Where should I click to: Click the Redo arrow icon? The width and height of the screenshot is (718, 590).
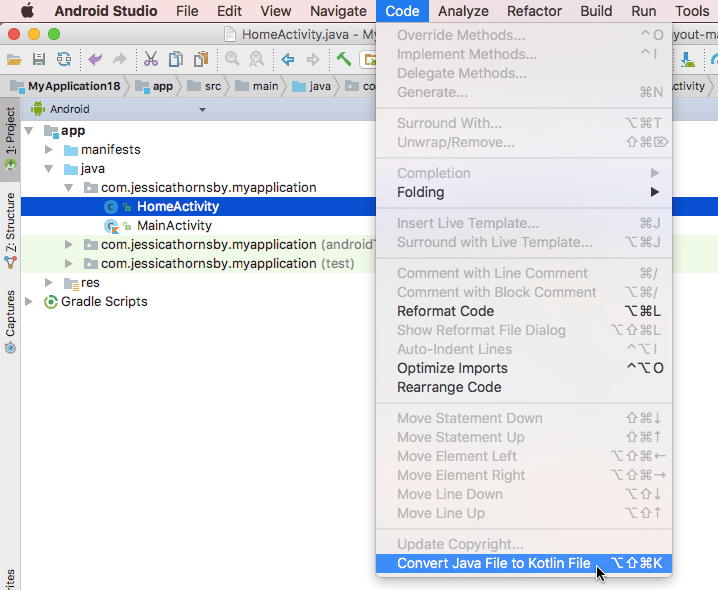click(120, 60)
